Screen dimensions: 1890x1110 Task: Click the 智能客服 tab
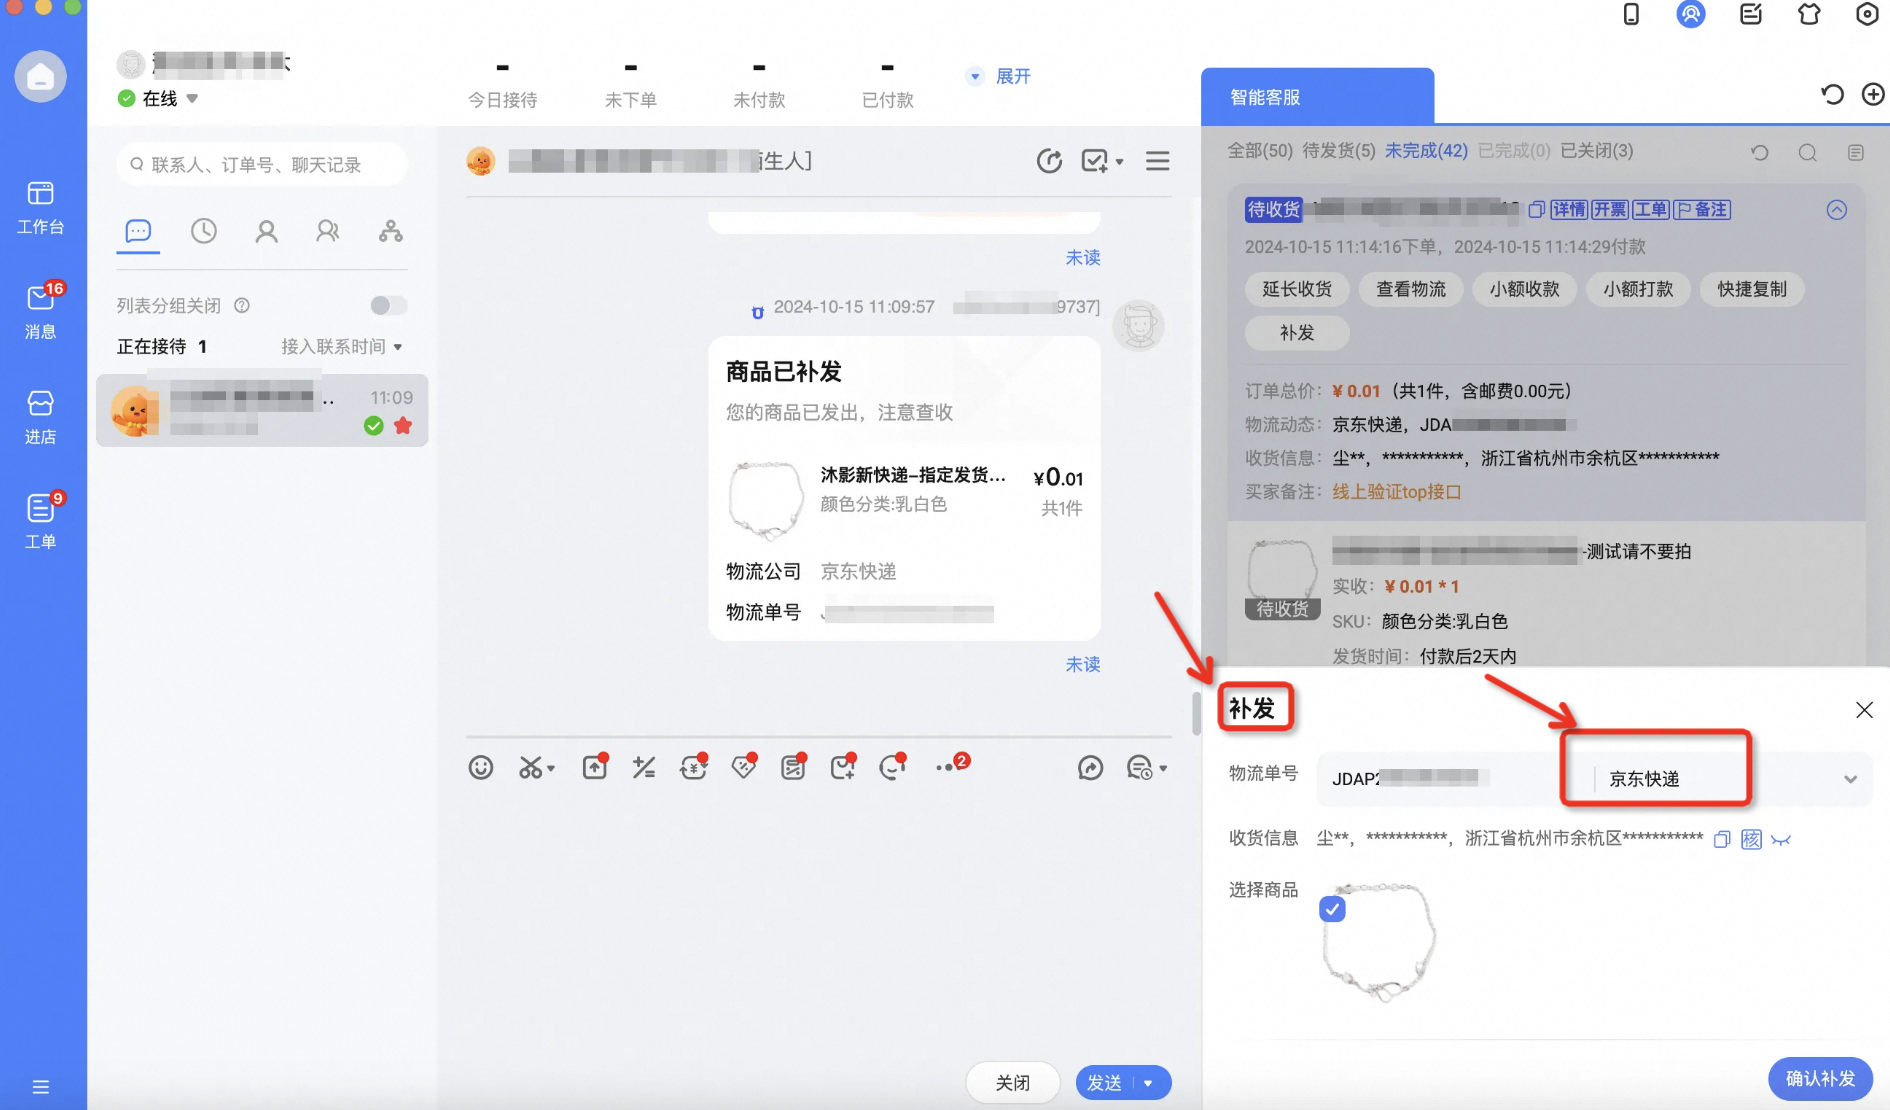click(x=1317, y=97)
